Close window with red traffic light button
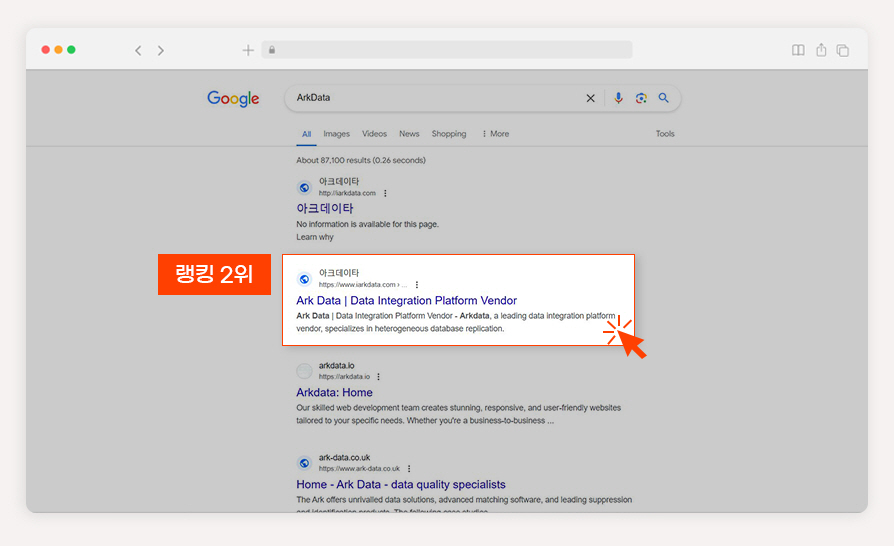This screenshot has width=894, height=546. pyautogui.click(x=46, y=50)
